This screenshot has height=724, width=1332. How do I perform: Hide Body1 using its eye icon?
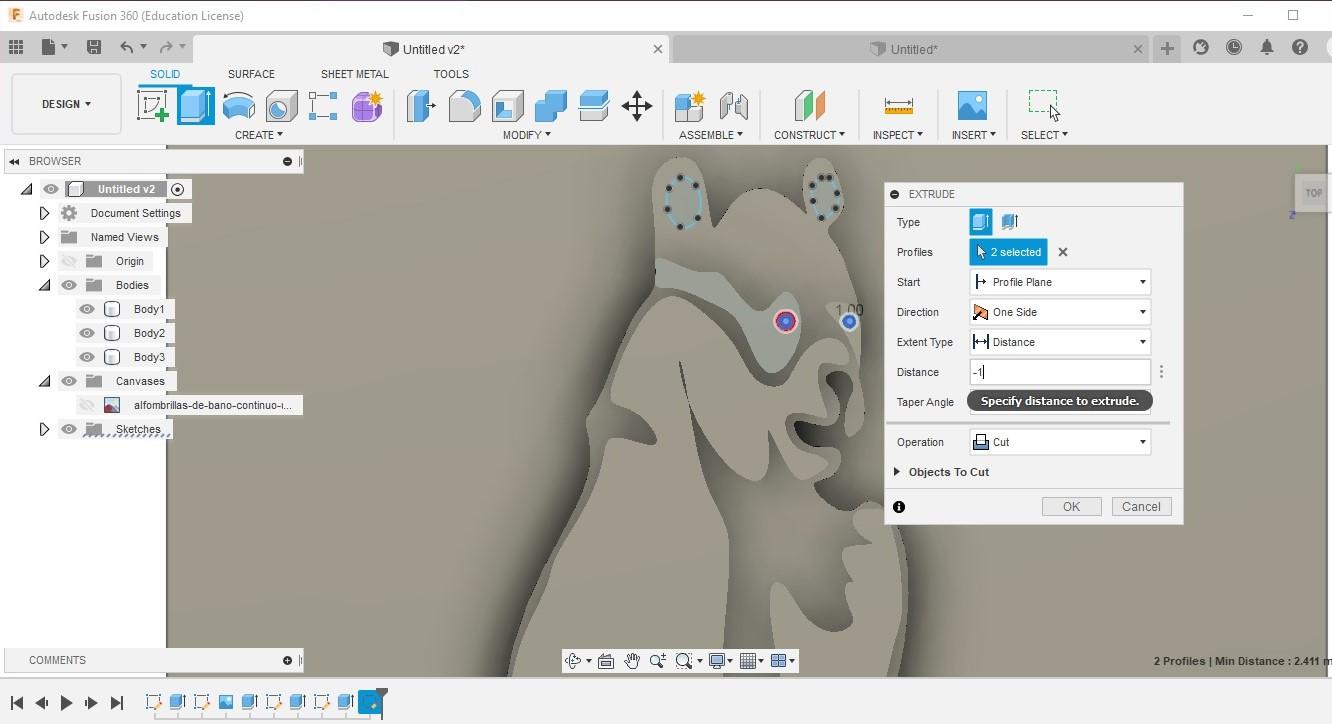[87, 309]
